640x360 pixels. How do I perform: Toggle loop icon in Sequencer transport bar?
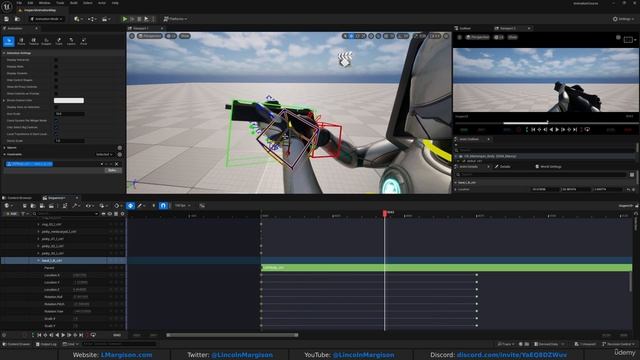click(x=93, y=335)
